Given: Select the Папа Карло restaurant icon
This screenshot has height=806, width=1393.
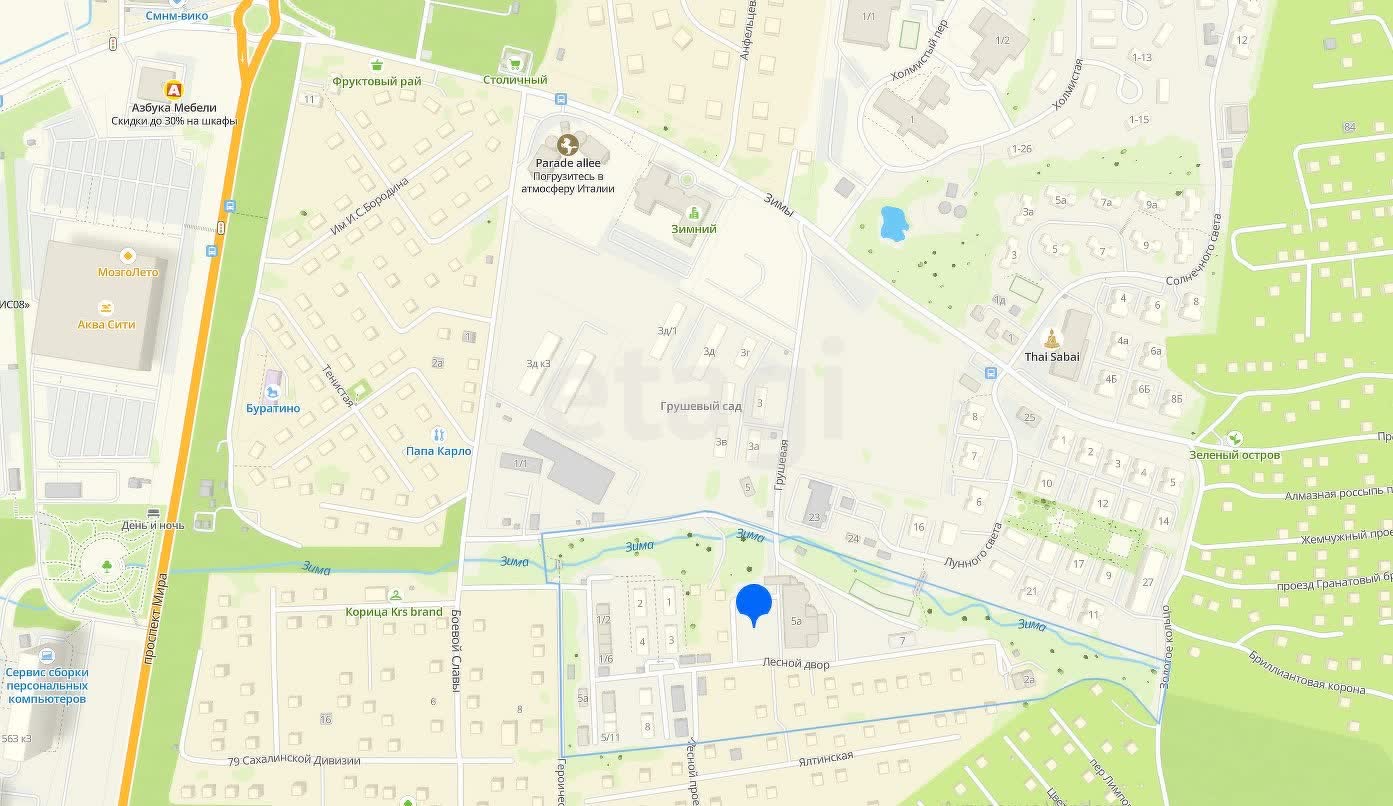Looking at the screenshot, I should (x=438, y=435).
